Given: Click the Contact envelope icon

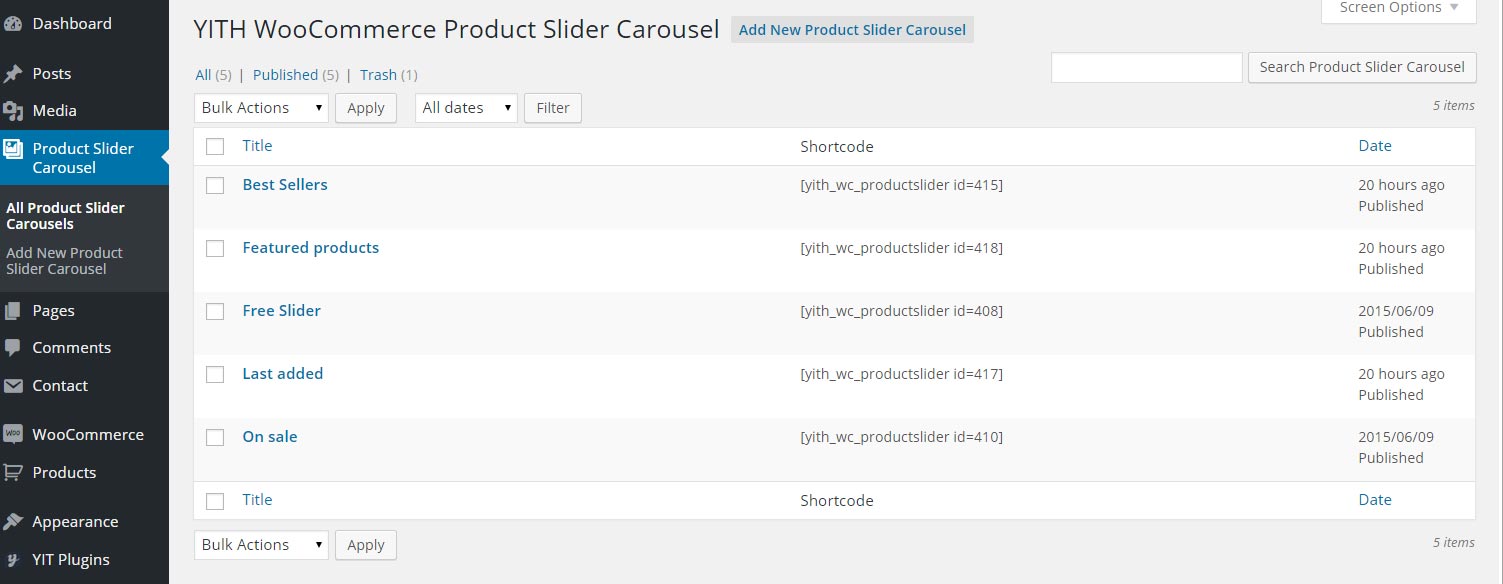Looking at the screenshot, I should pyautogui.click(x=13, y=386).
